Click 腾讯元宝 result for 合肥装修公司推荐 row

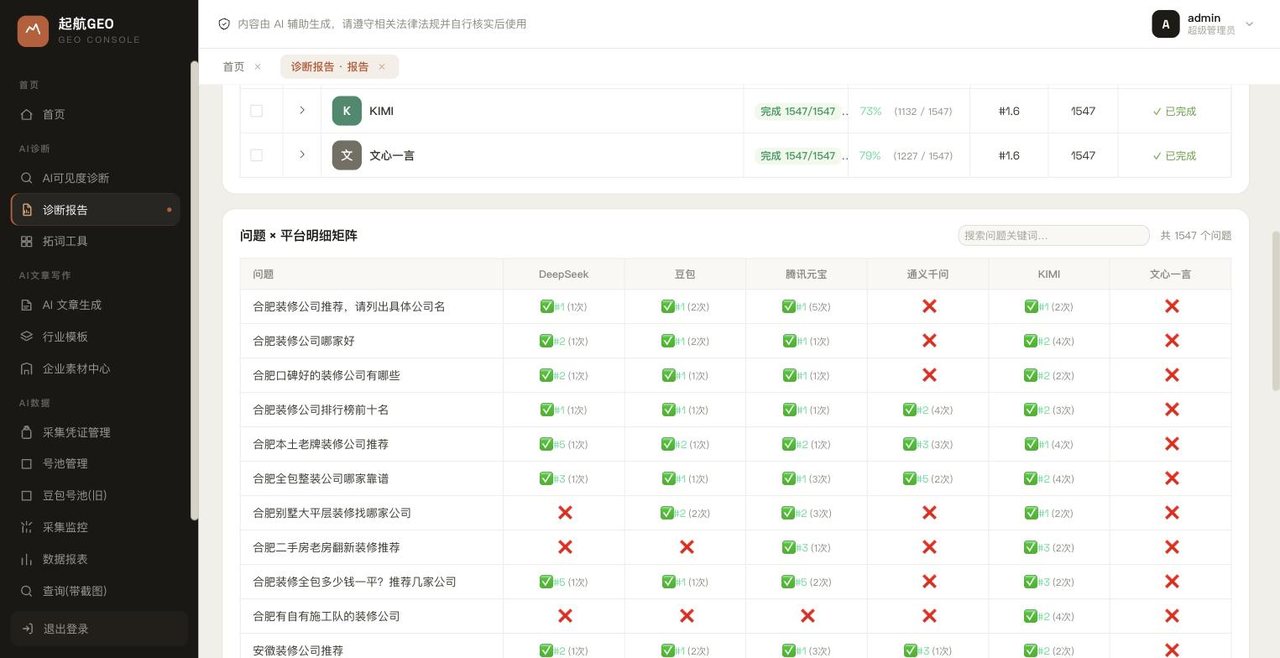[x=806, y=307]
